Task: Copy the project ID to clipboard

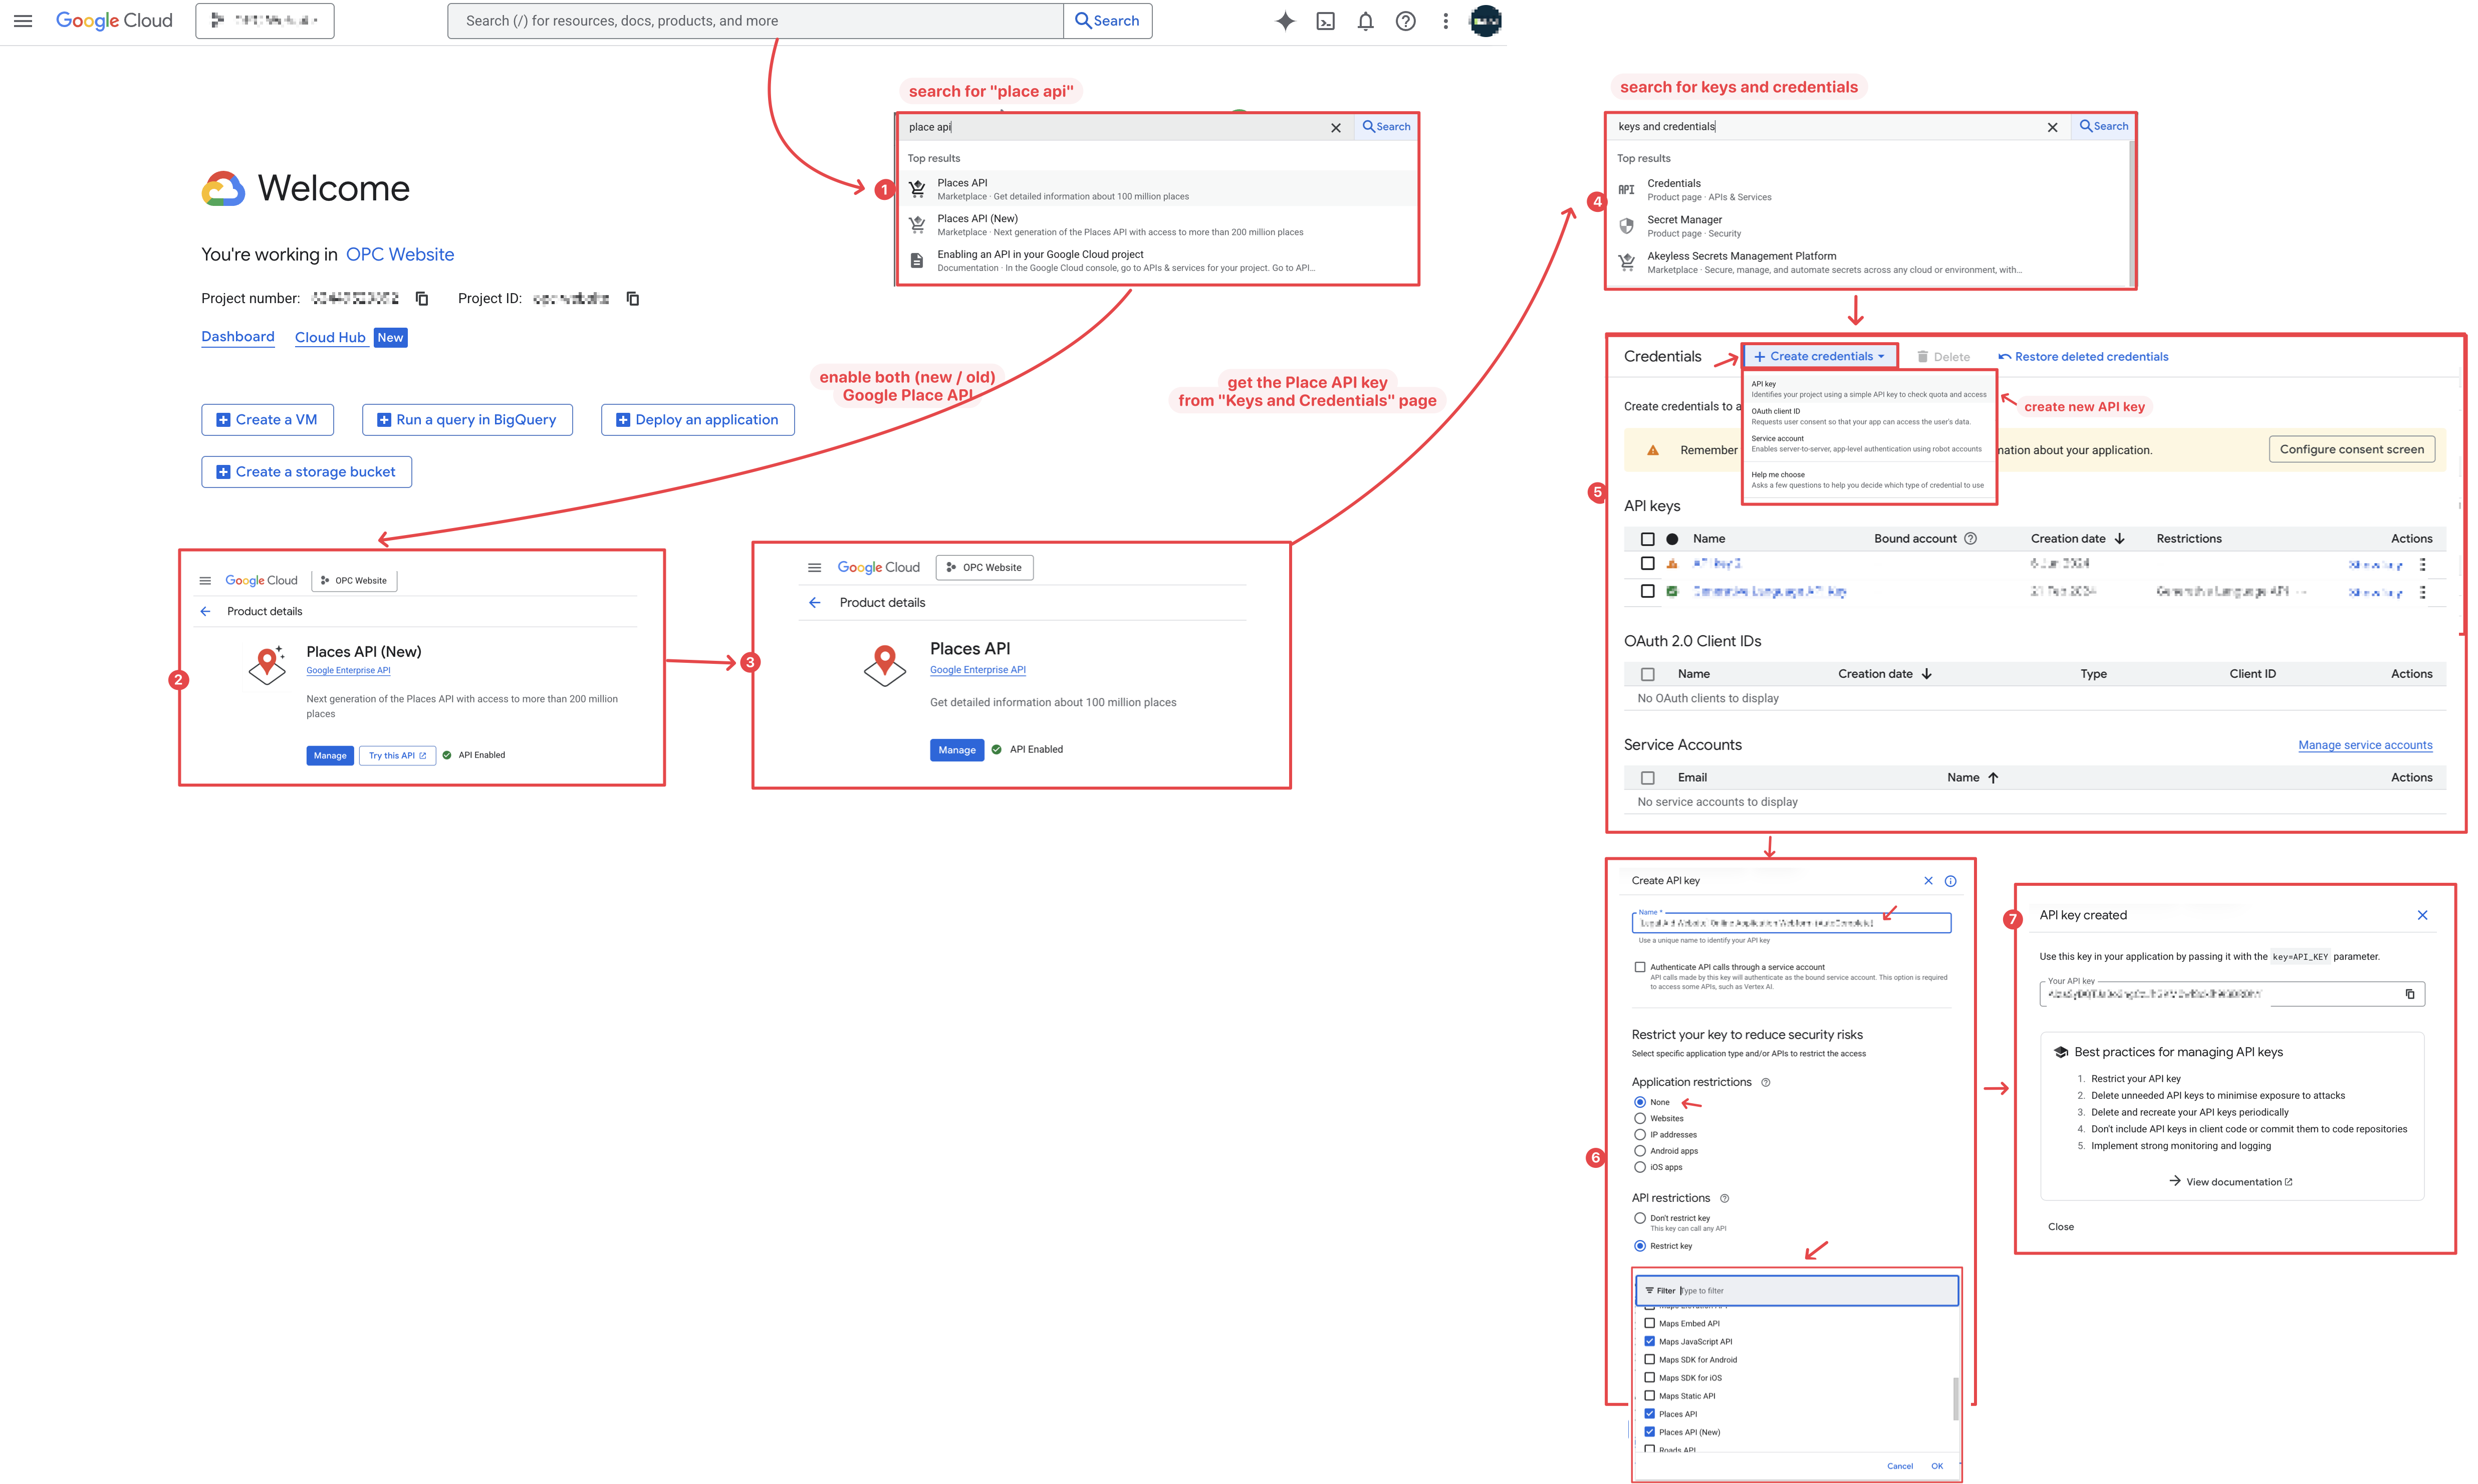Action: click(632, 298)
